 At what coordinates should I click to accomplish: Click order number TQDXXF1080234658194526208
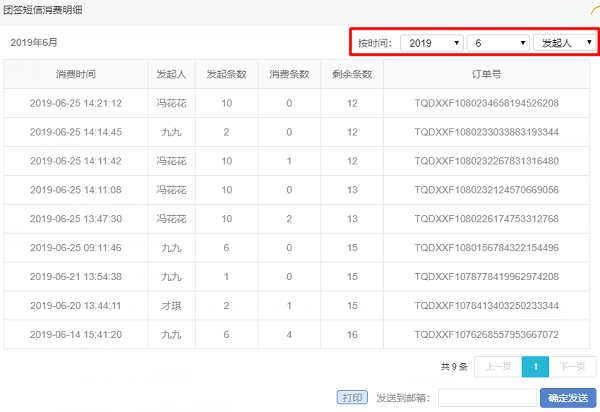[x=486, y=103]
